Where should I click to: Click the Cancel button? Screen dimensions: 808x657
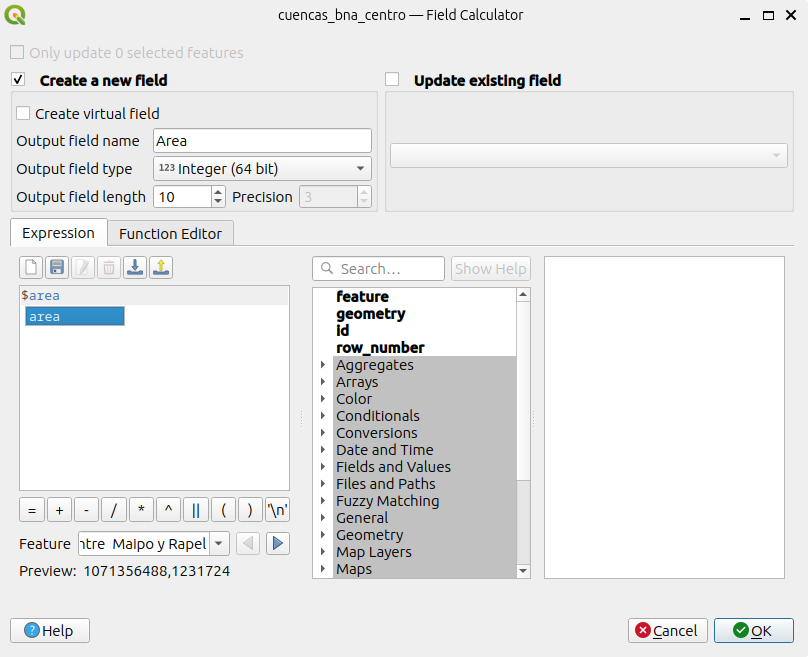[x=667, y=630]
